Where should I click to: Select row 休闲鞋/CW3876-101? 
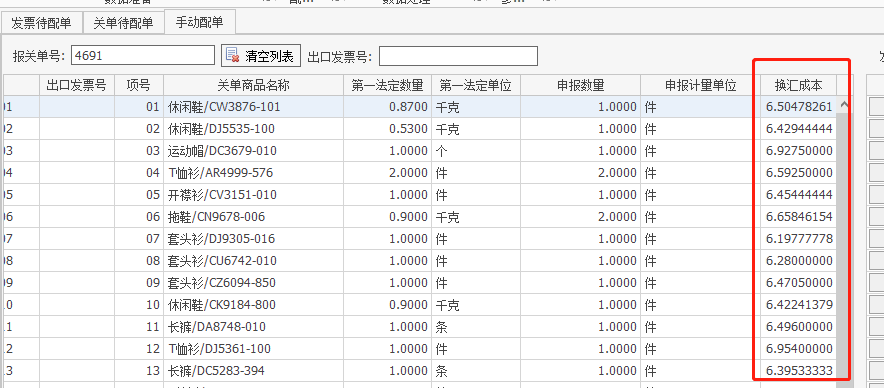420,107
